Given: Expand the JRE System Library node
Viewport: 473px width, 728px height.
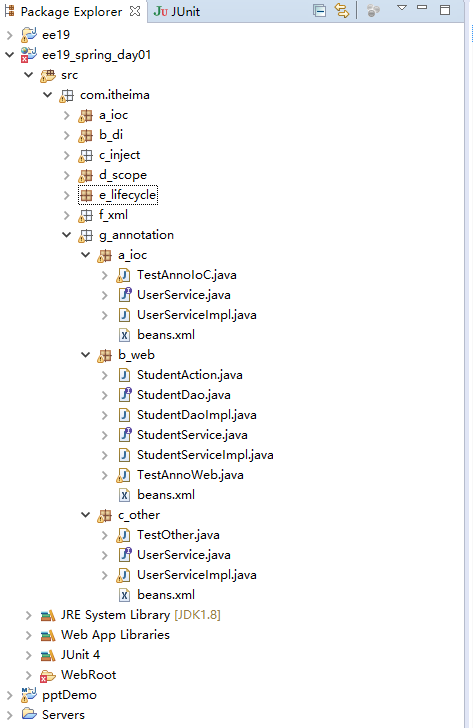Looking at the screenshot, I should (28, 615).
